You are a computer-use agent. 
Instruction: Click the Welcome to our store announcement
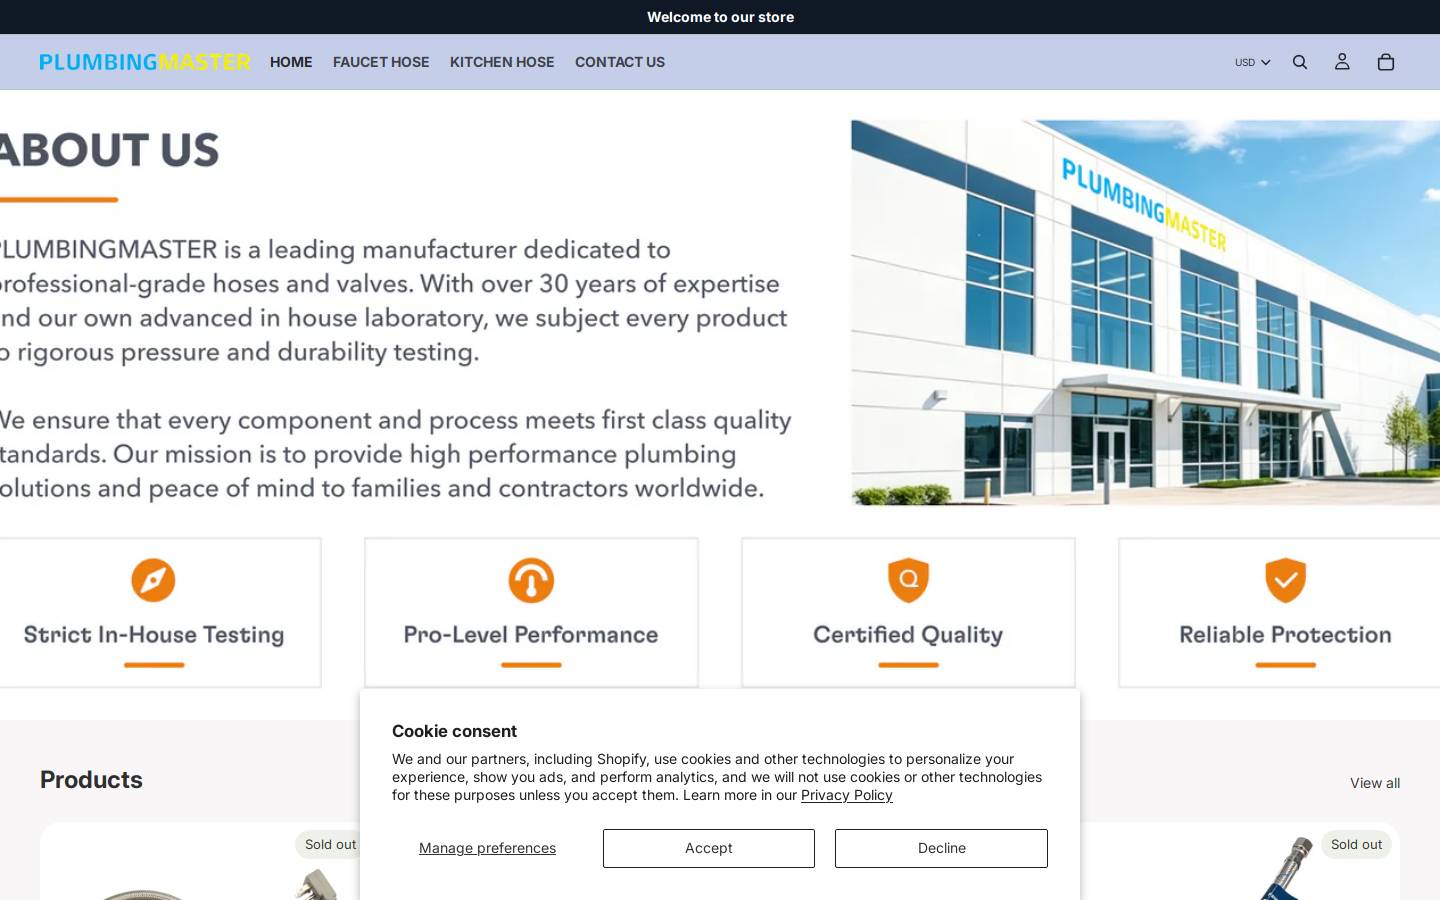(720, 17)
